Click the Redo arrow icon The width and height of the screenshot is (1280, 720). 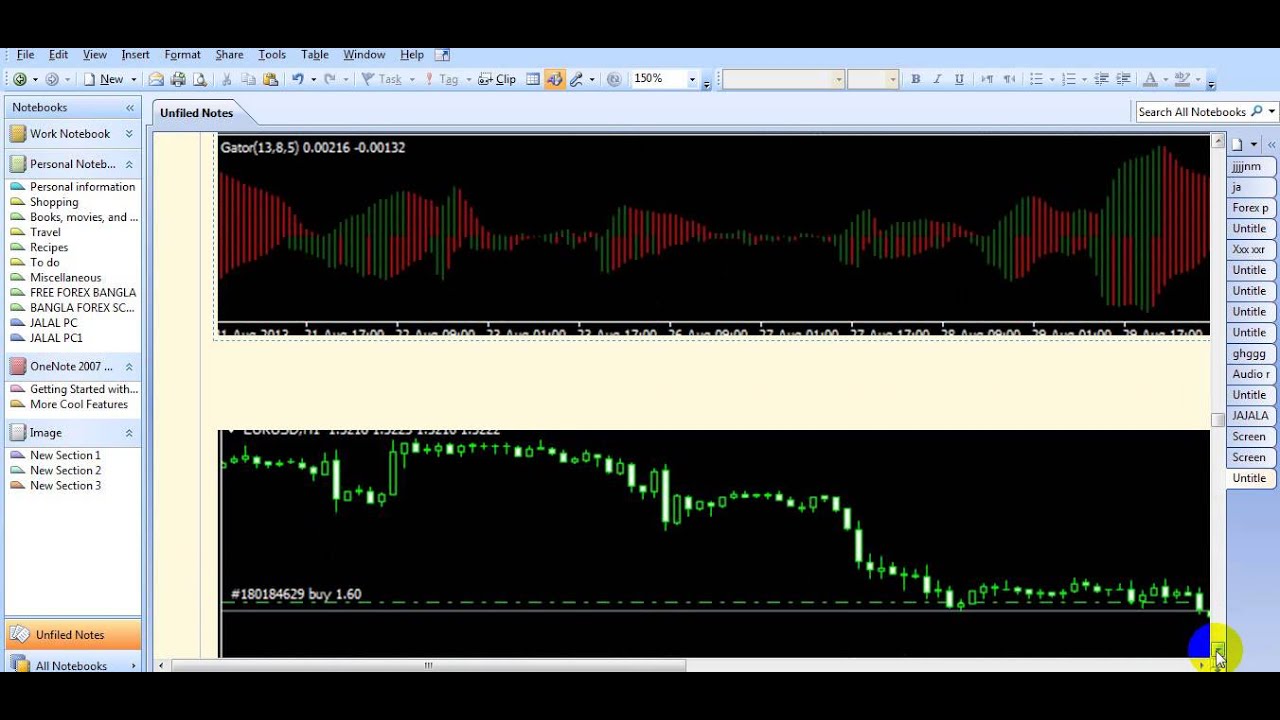(x=329, y=79)
